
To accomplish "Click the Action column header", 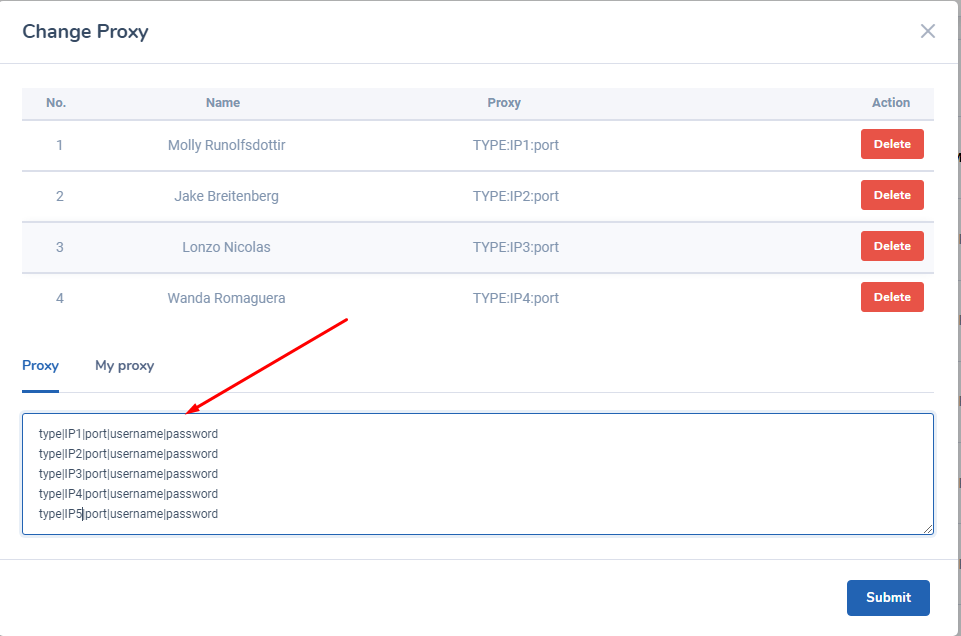I will click(x=890, y=102).
